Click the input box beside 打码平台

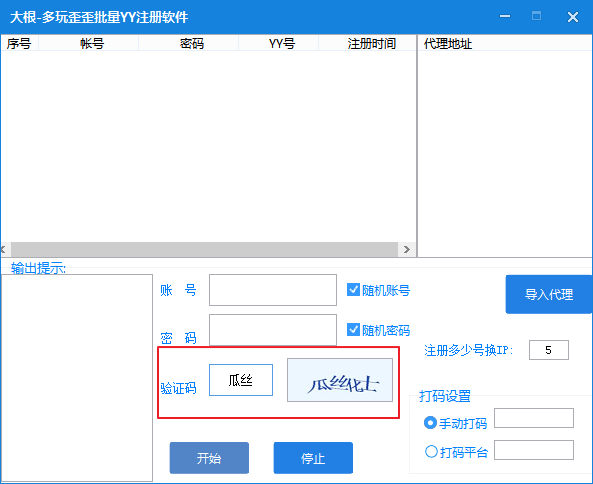534,450
